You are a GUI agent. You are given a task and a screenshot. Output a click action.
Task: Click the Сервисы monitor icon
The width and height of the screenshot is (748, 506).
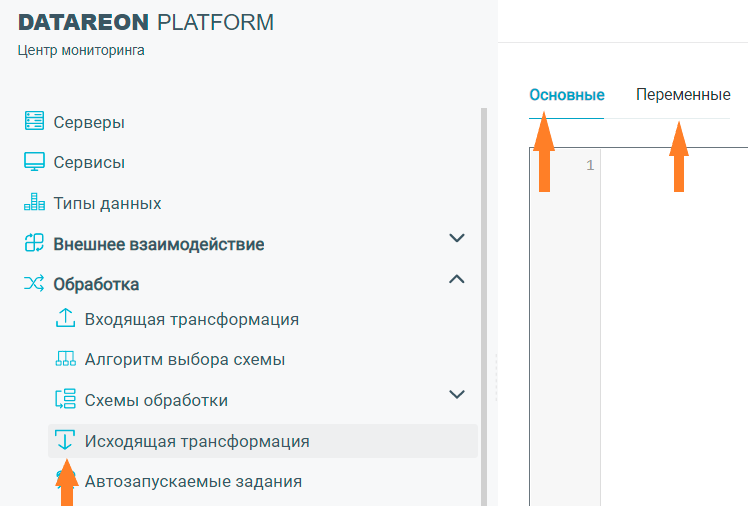point(35,162)
